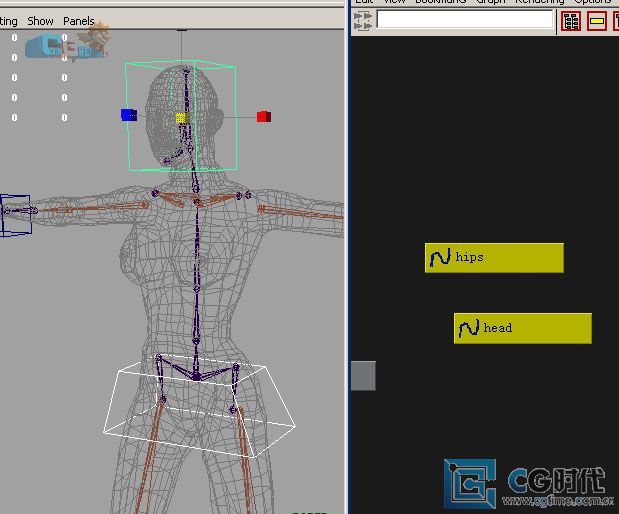Click the blue Z-axis manipulator handle
This screenshot has height=514, width=619.
[x=129, y=115]
